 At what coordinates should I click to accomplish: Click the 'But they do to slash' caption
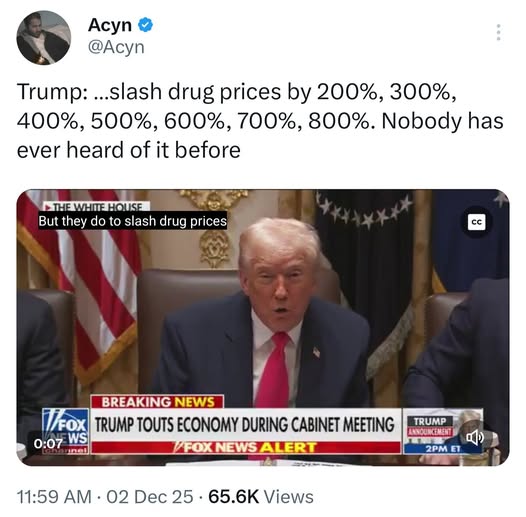point(133,221)
